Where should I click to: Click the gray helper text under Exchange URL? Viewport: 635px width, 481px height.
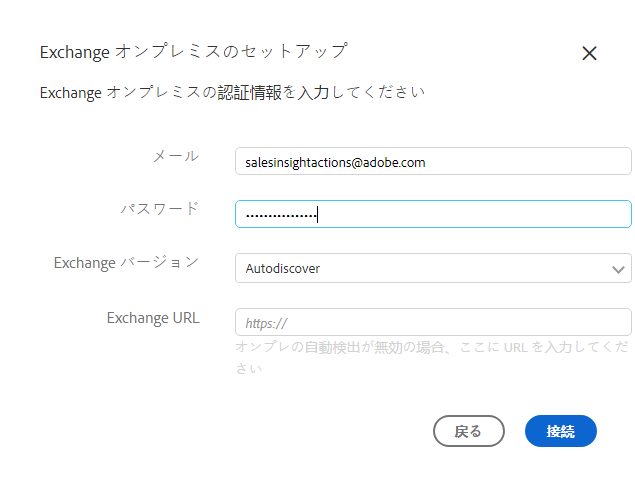coord(432,357)
